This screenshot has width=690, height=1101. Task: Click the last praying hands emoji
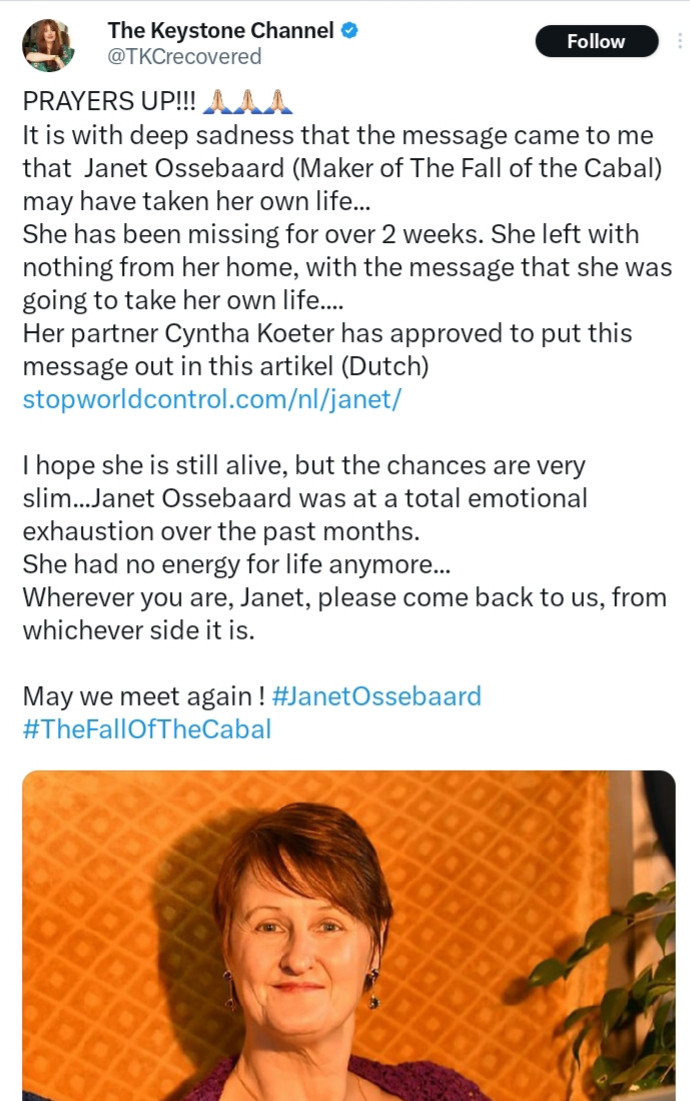tap(277, 102)
